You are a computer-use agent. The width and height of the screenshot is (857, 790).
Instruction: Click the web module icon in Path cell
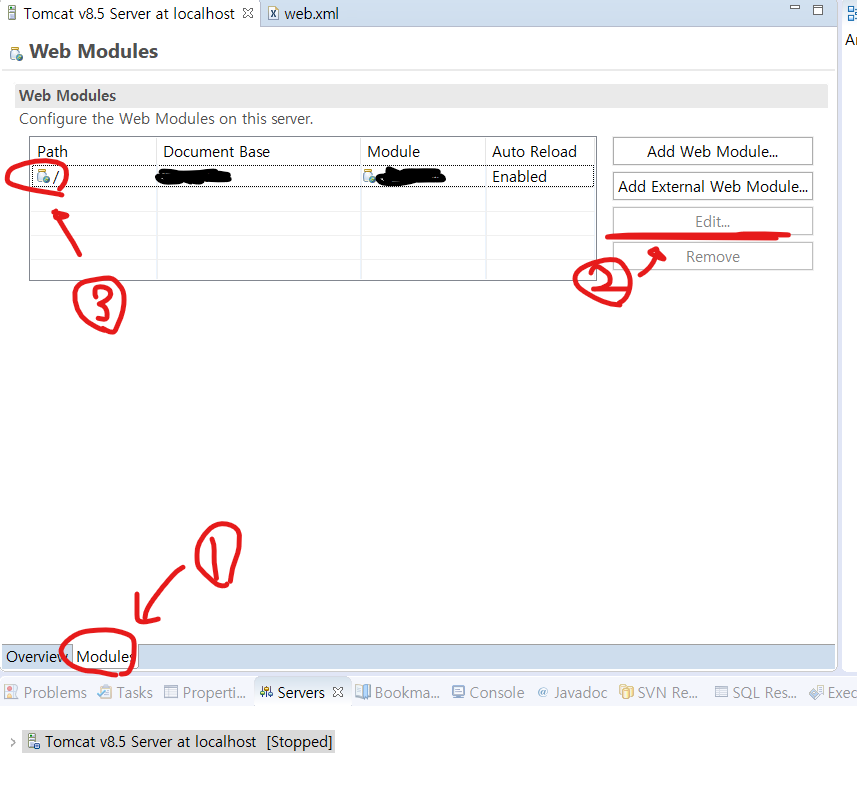pos(43,176)
